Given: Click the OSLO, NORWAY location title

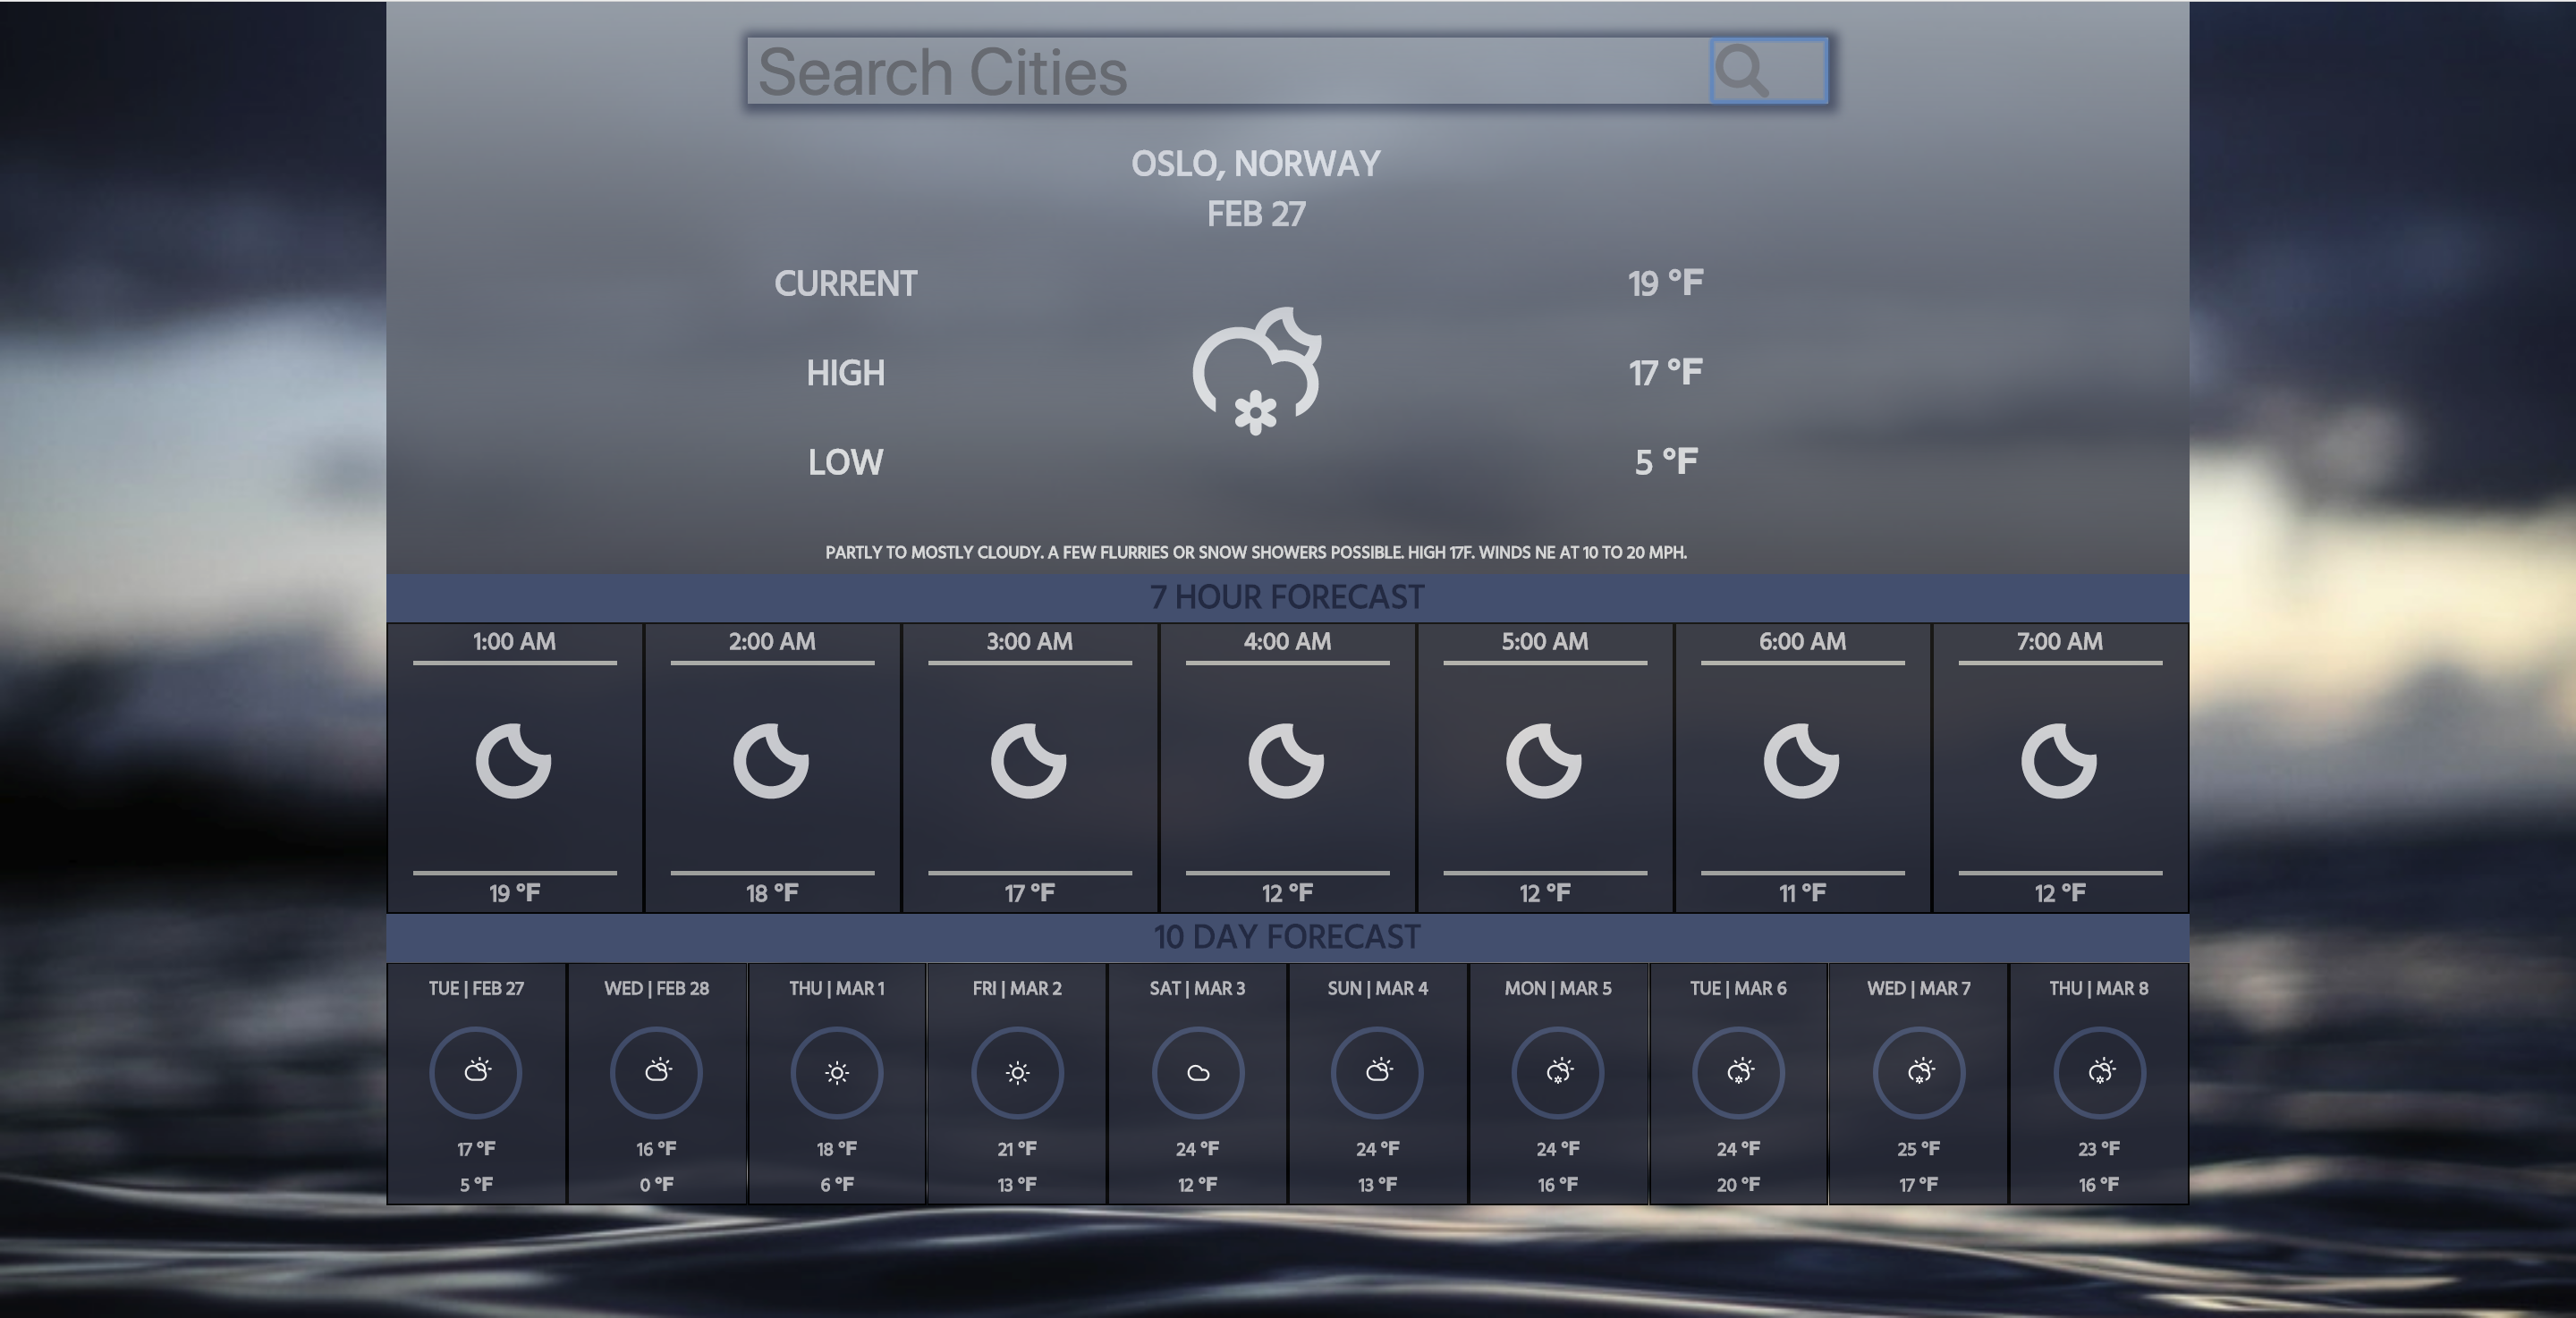Looking at the screenshot, I should (x=1255, y=164).
